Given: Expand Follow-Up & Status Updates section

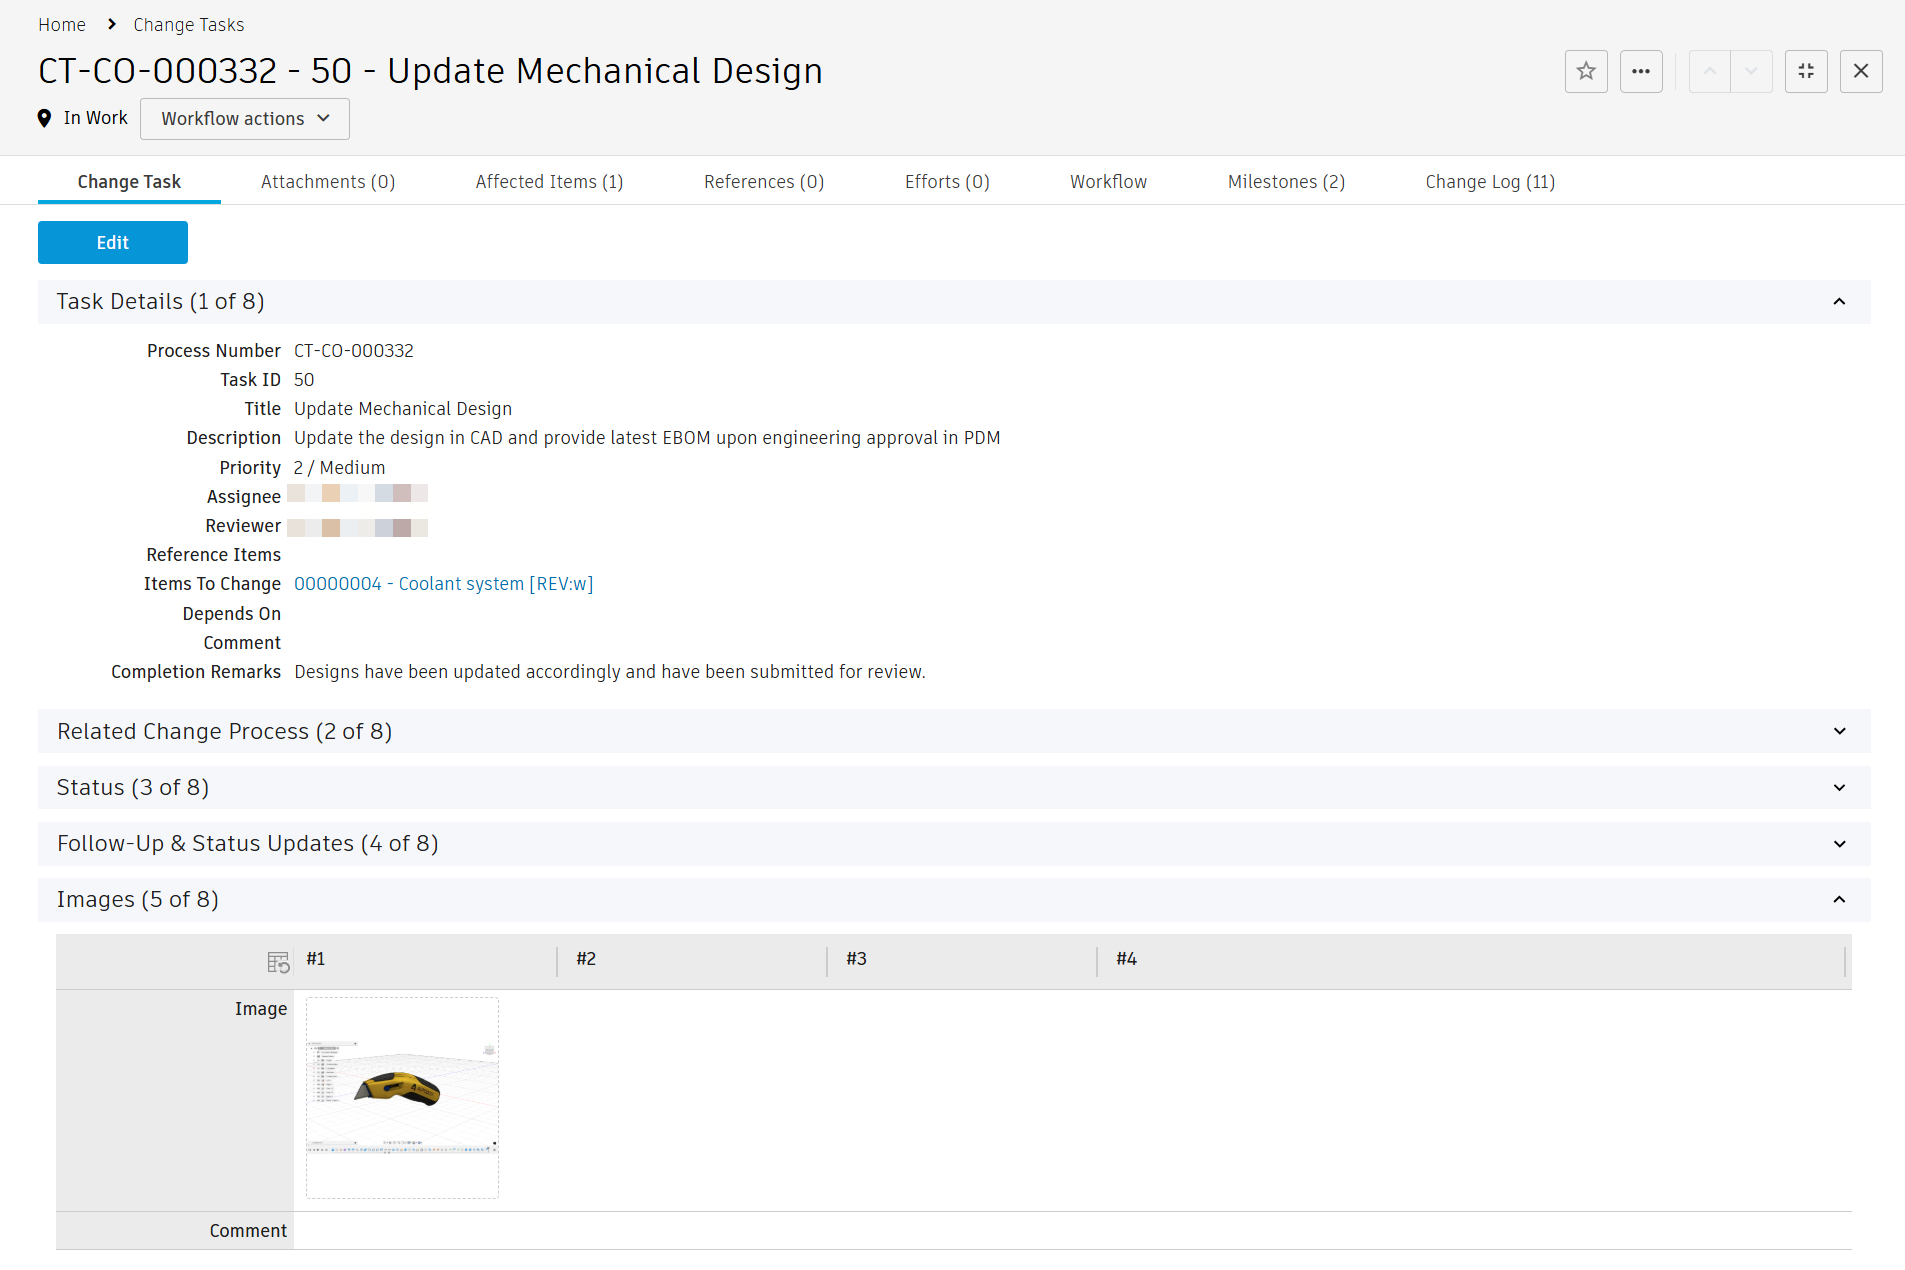Looking at the screenshot, I should [1839, 844].
